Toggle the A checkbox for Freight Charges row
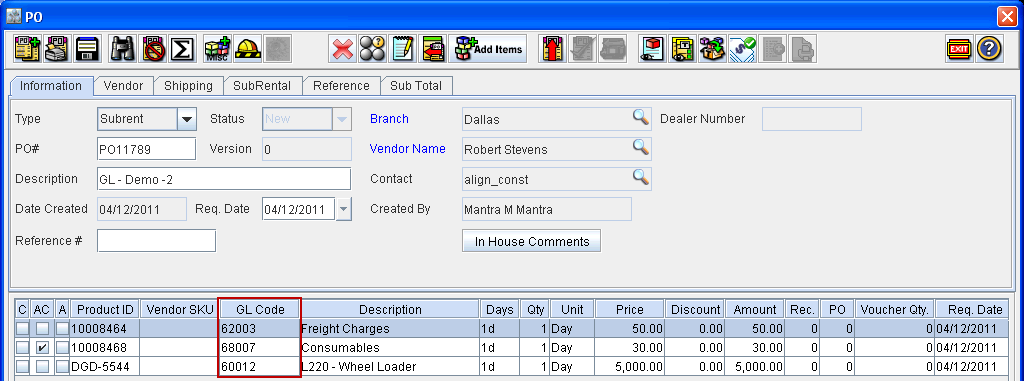This screenshot has height=381, width=1024. pyautogui.click(x=62, y=329)
